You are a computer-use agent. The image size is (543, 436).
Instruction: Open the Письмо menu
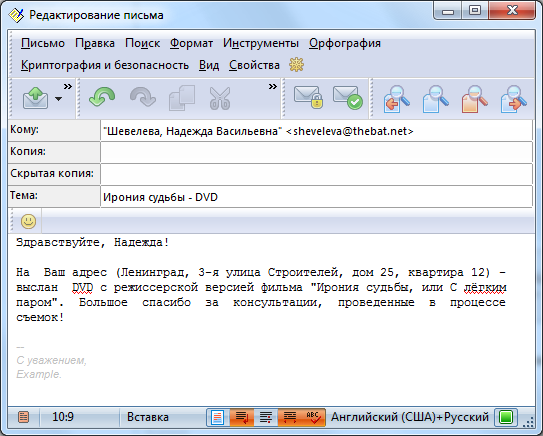coord(43,43)
